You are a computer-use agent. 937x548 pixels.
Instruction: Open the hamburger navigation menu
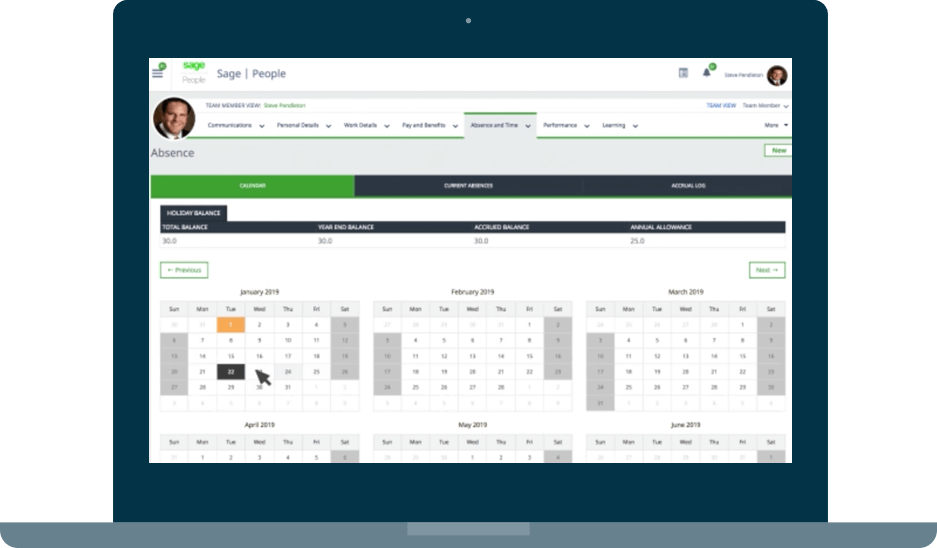157,73
